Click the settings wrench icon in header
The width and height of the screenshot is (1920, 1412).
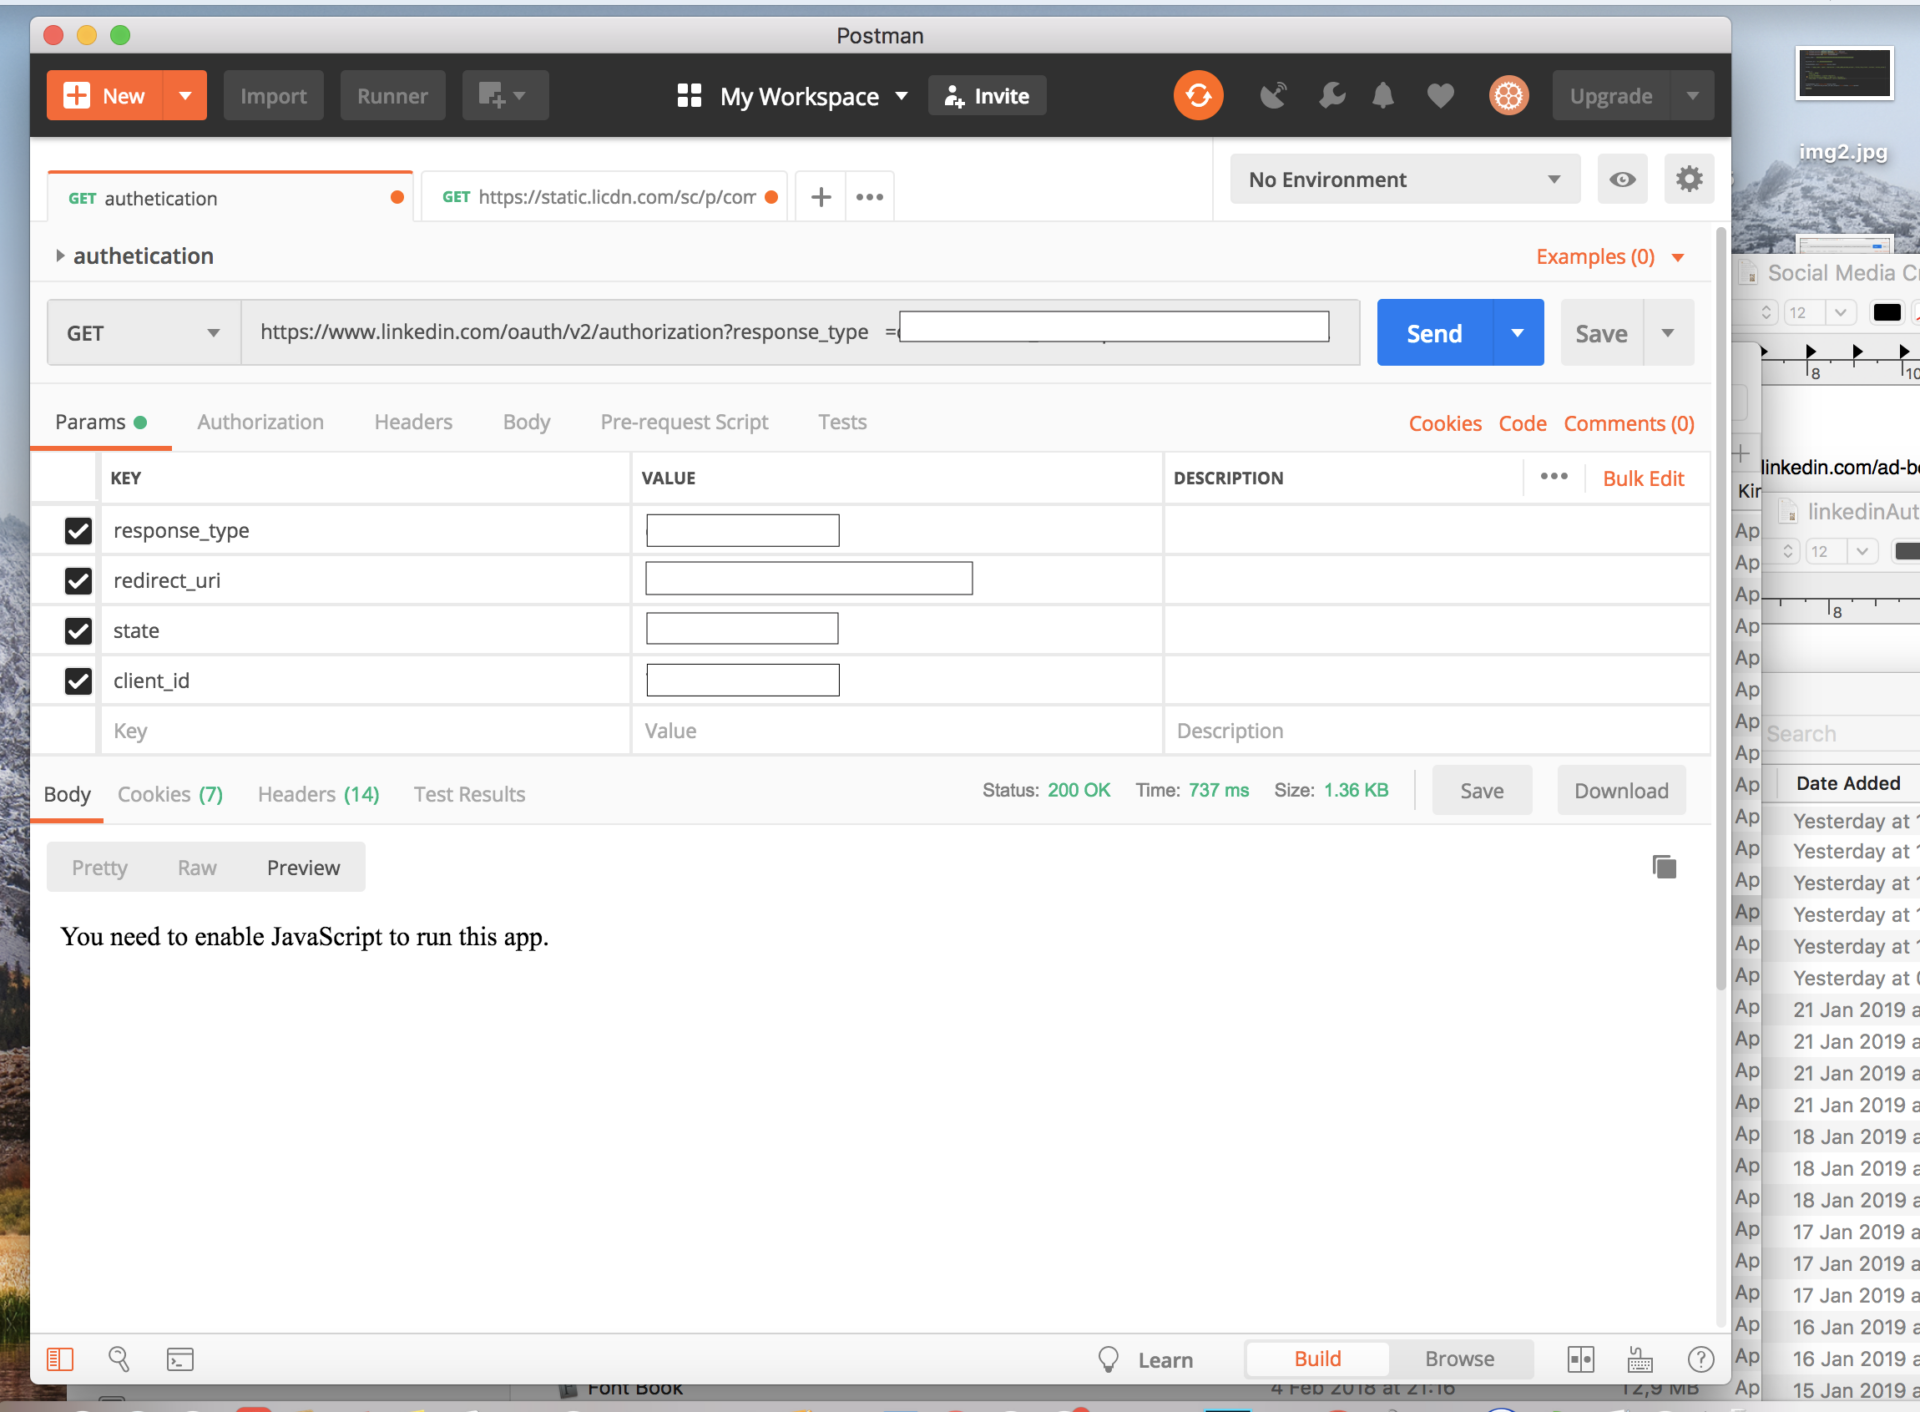1332,95
